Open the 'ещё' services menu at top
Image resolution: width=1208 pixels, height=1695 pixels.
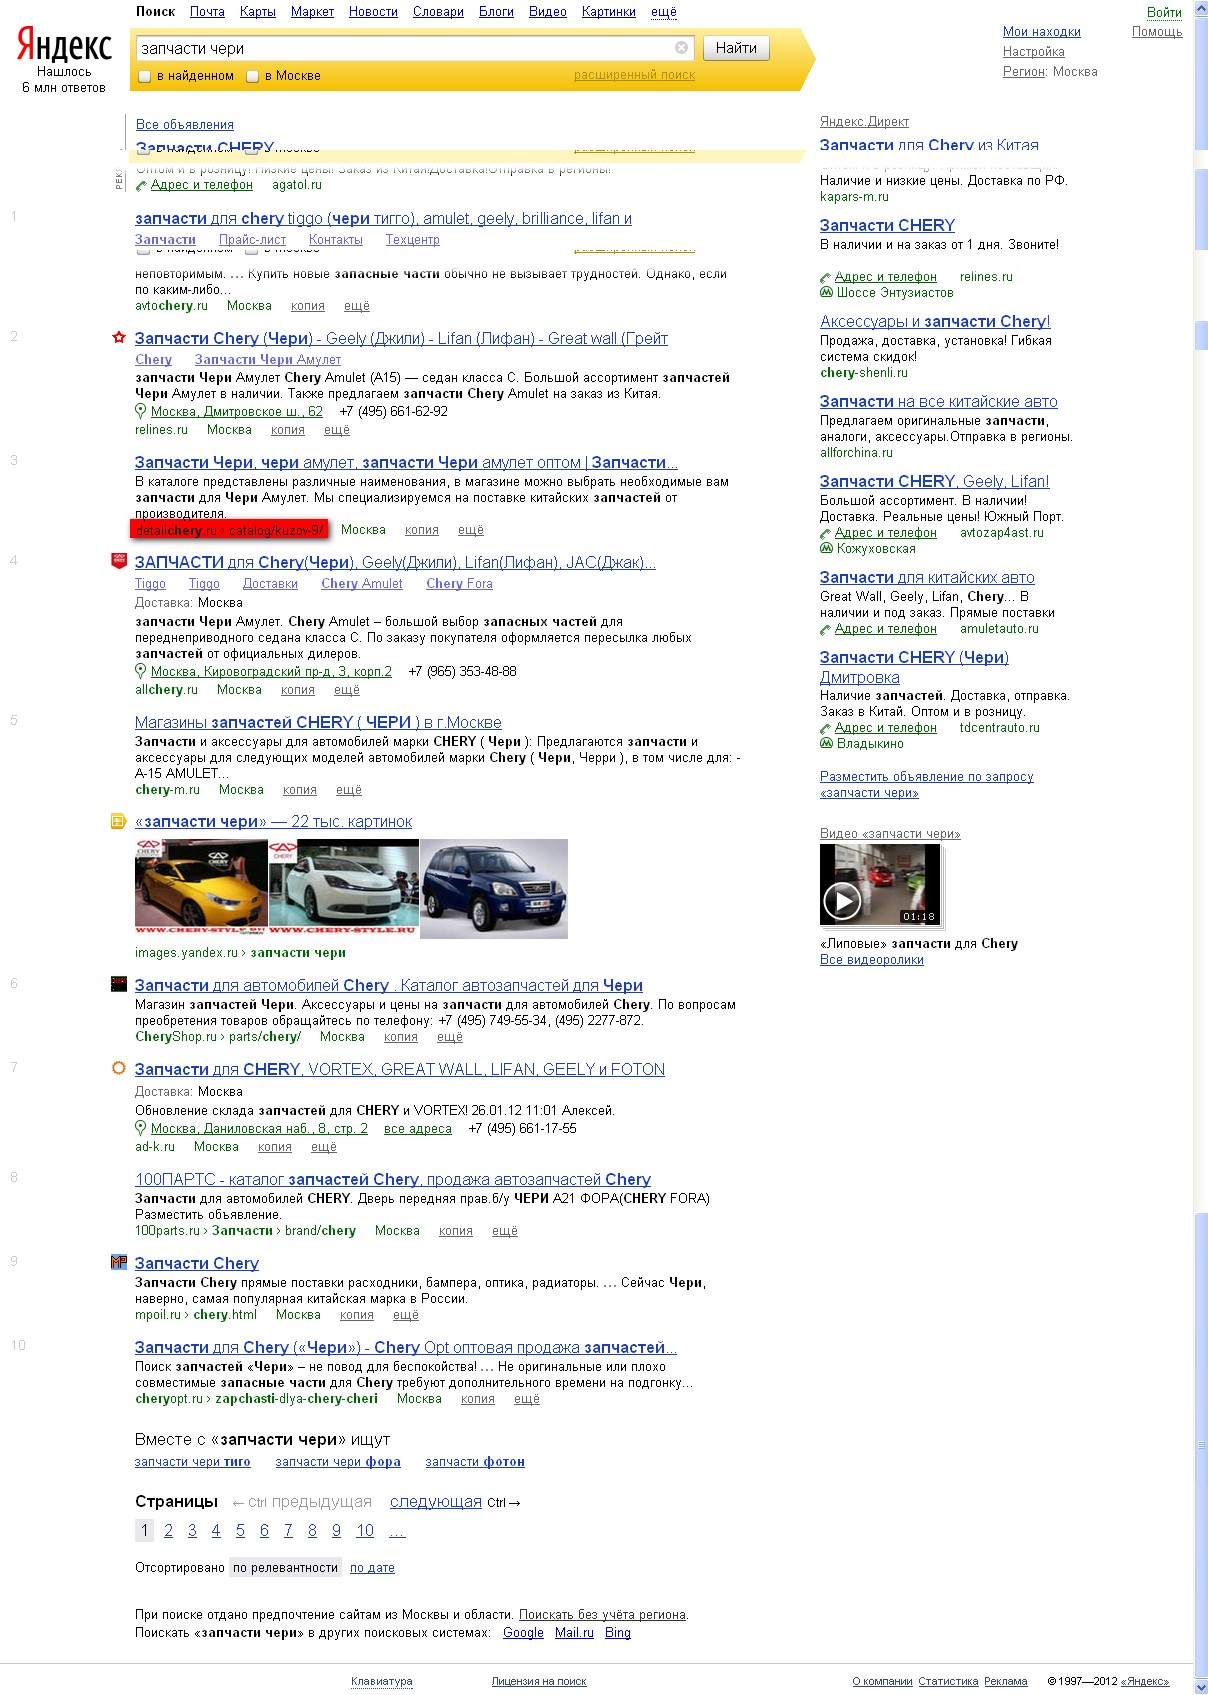tap(664, 12)
